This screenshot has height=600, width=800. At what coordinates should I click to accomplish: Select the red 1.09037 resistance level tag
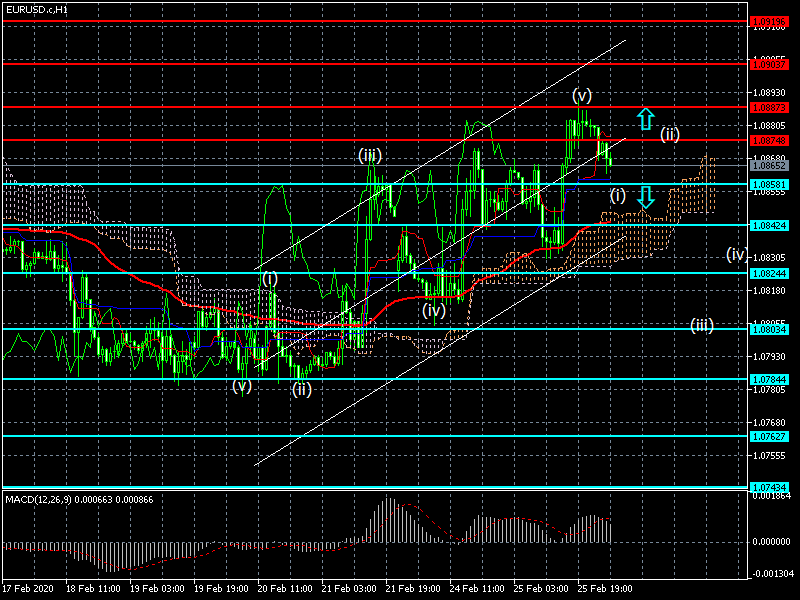coord(770,64)
